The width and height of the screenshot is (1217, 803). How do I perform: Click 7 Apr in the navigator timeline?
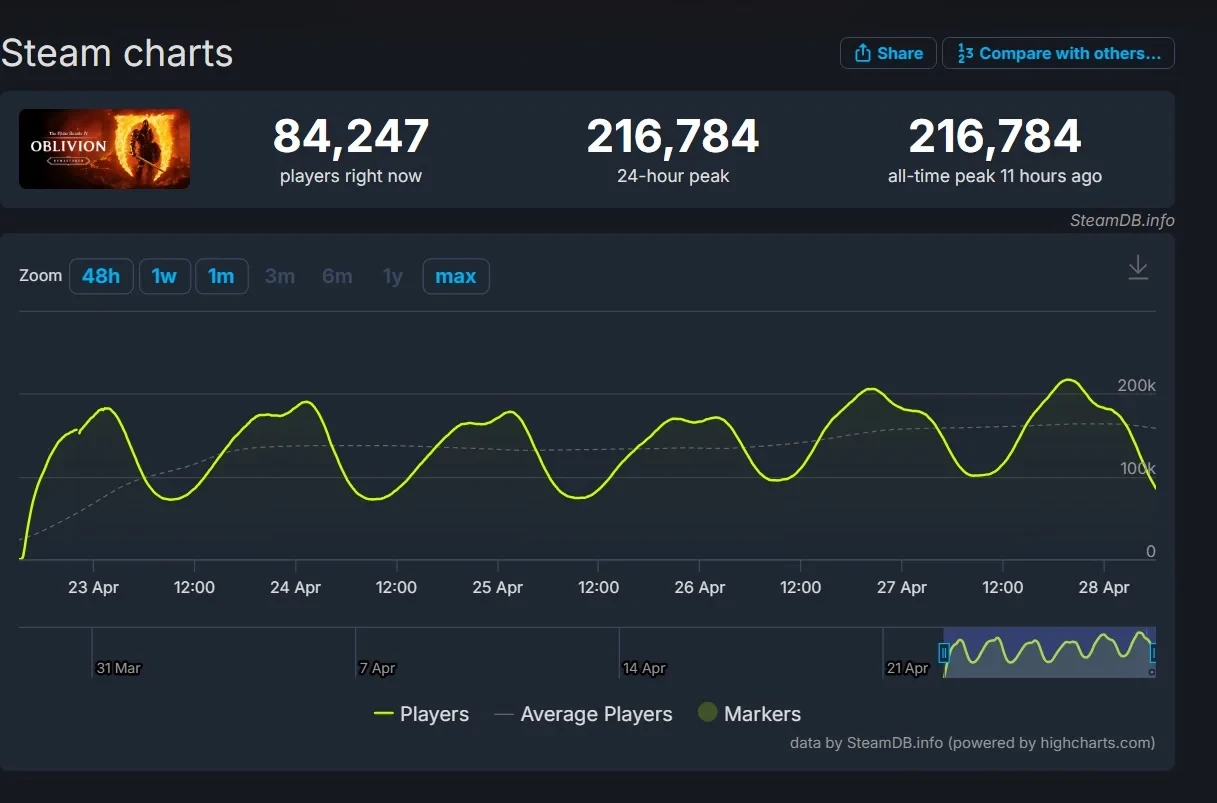(377, 668)
